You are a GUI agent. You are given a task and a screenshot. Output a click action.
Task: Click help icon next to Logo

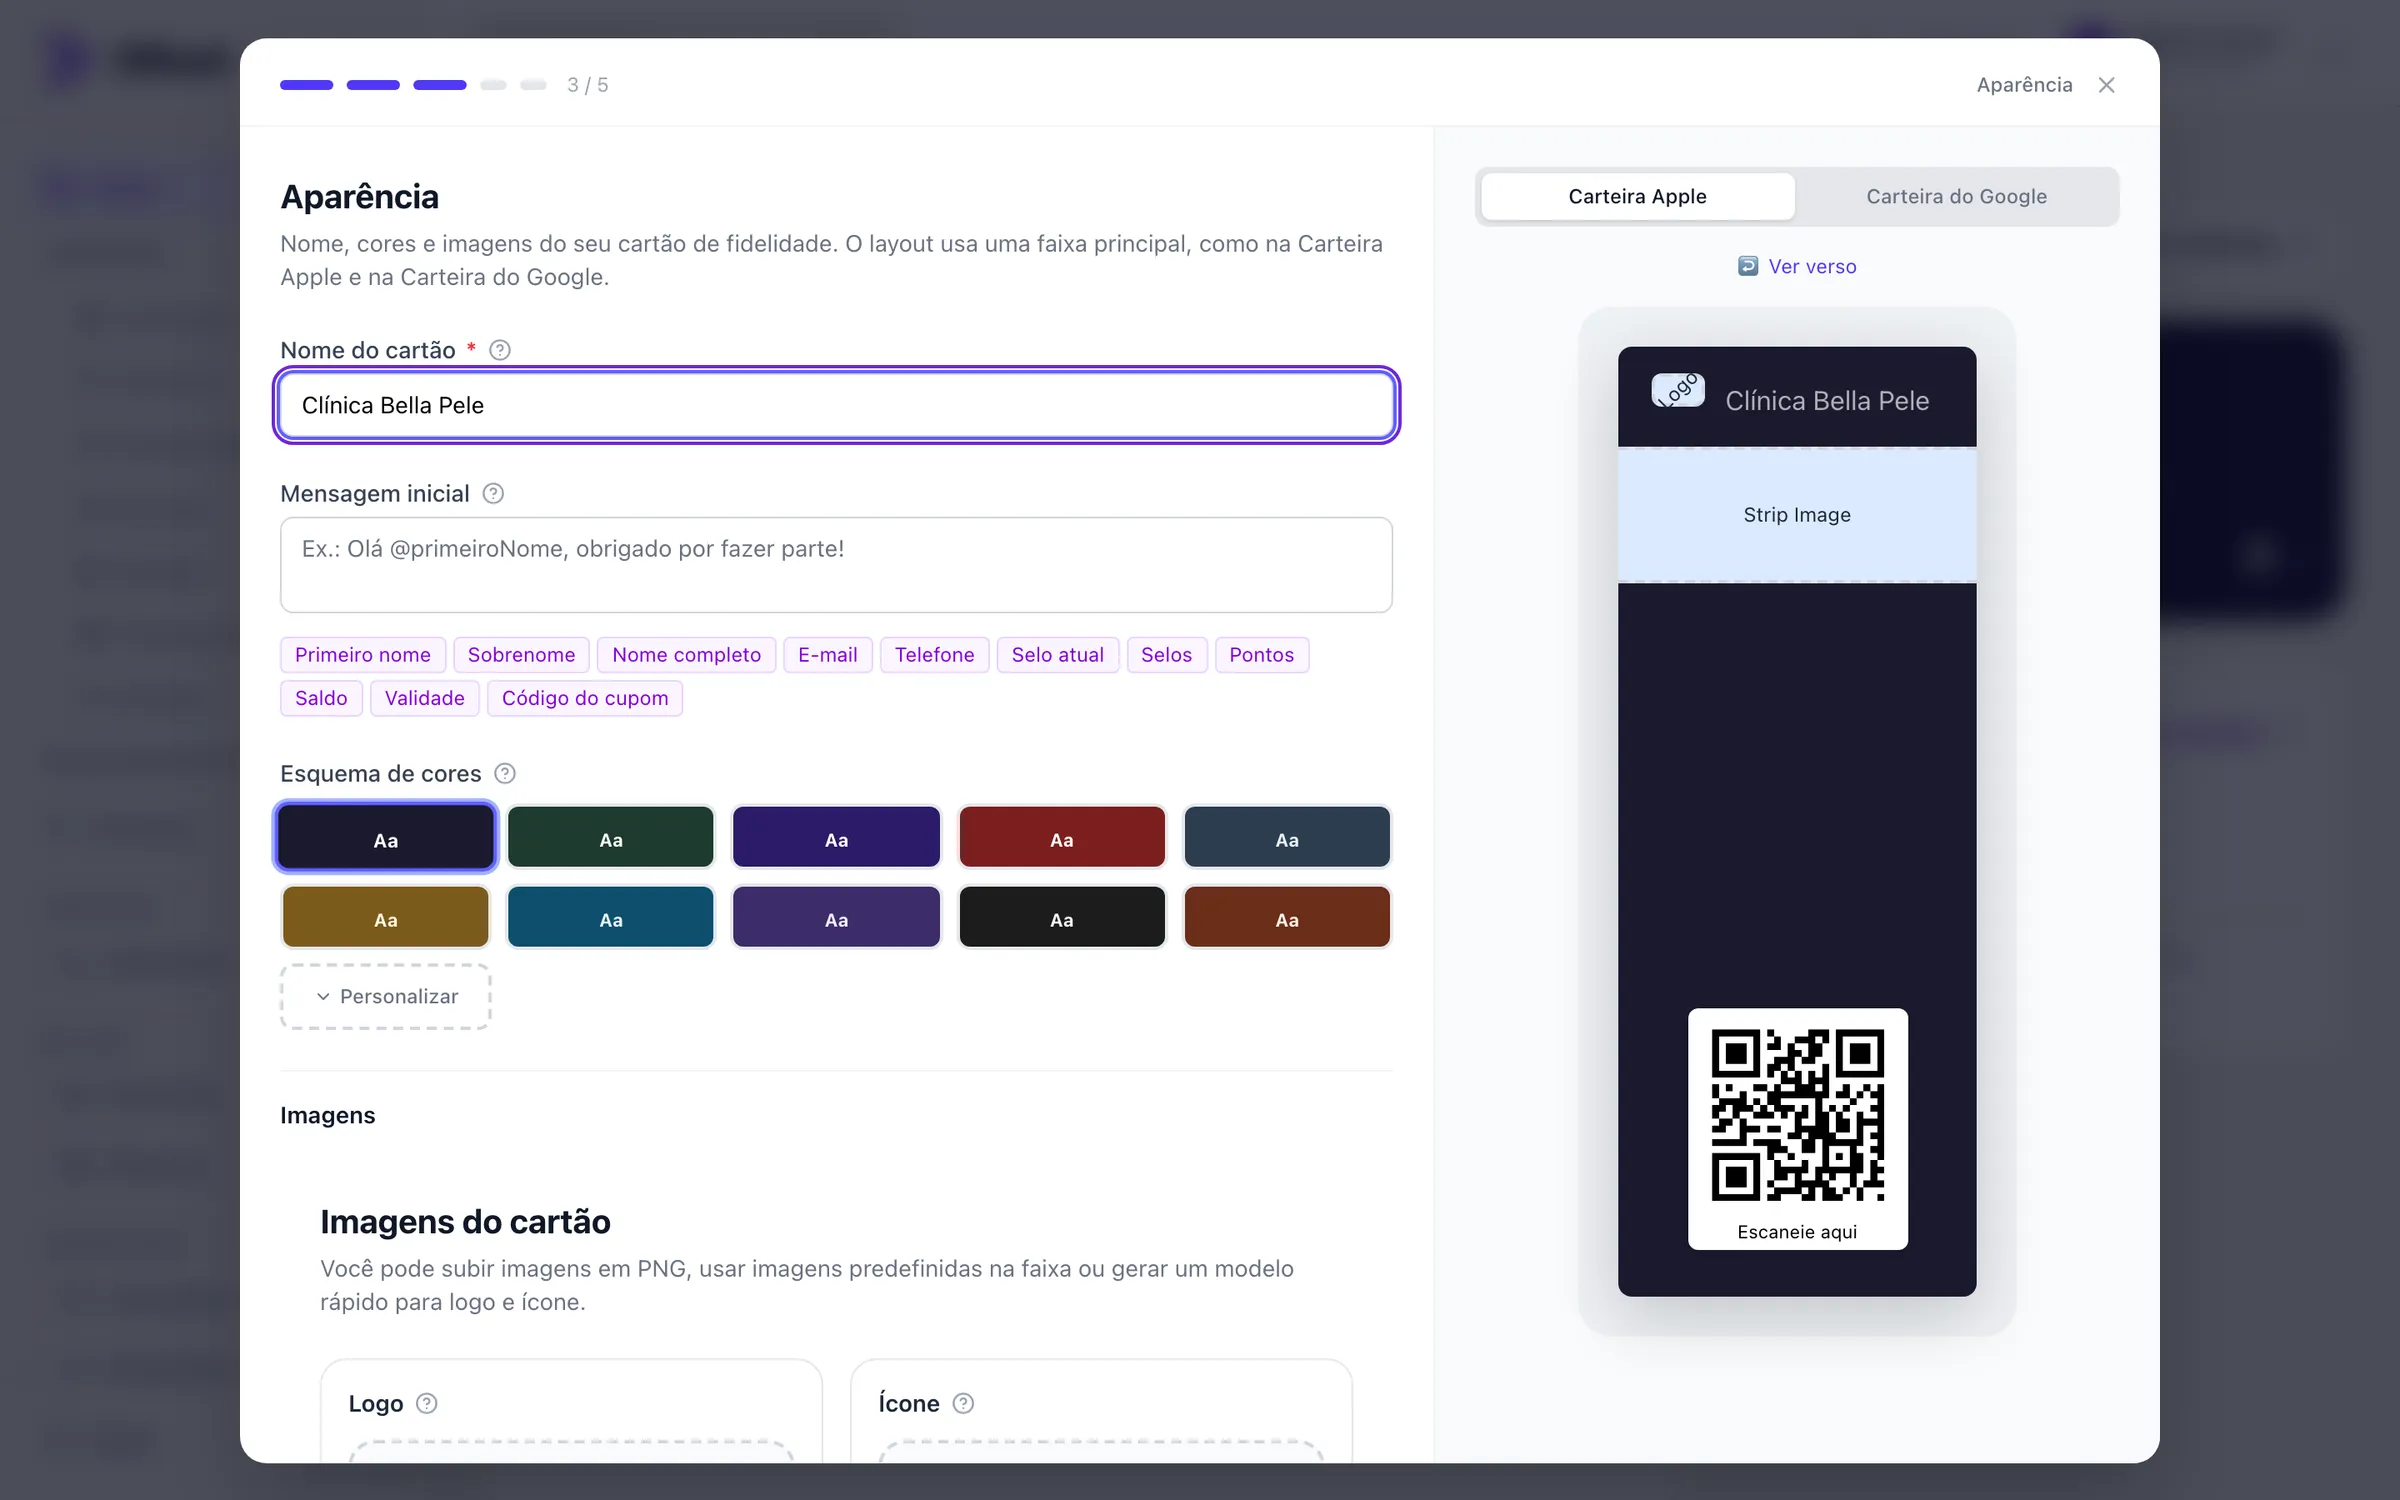click(427, 1403)
